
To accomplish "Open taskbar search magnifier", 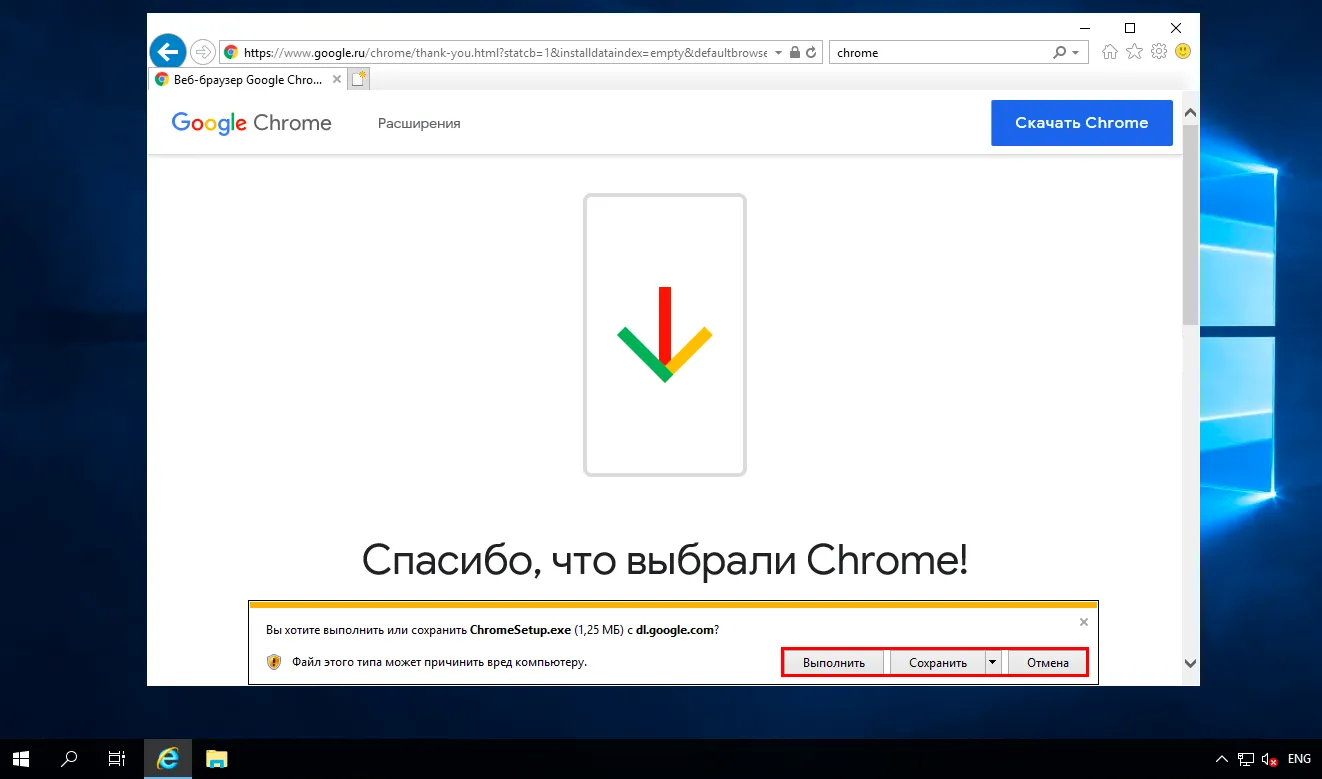I will [69, 759].
